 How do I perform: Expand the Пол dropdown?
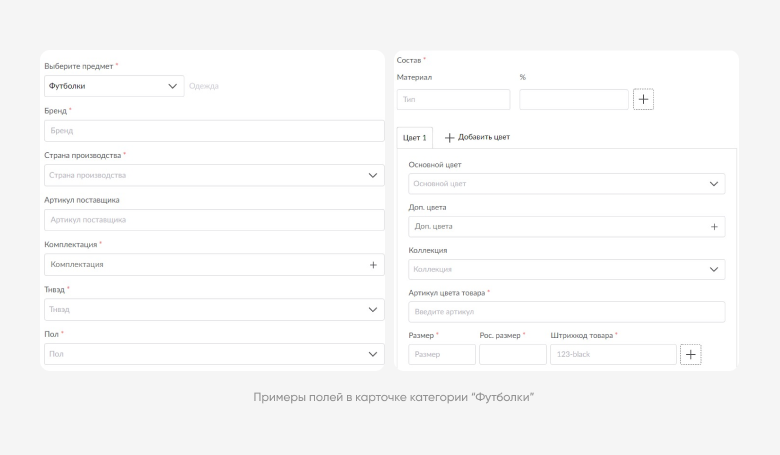pos(214,354)
